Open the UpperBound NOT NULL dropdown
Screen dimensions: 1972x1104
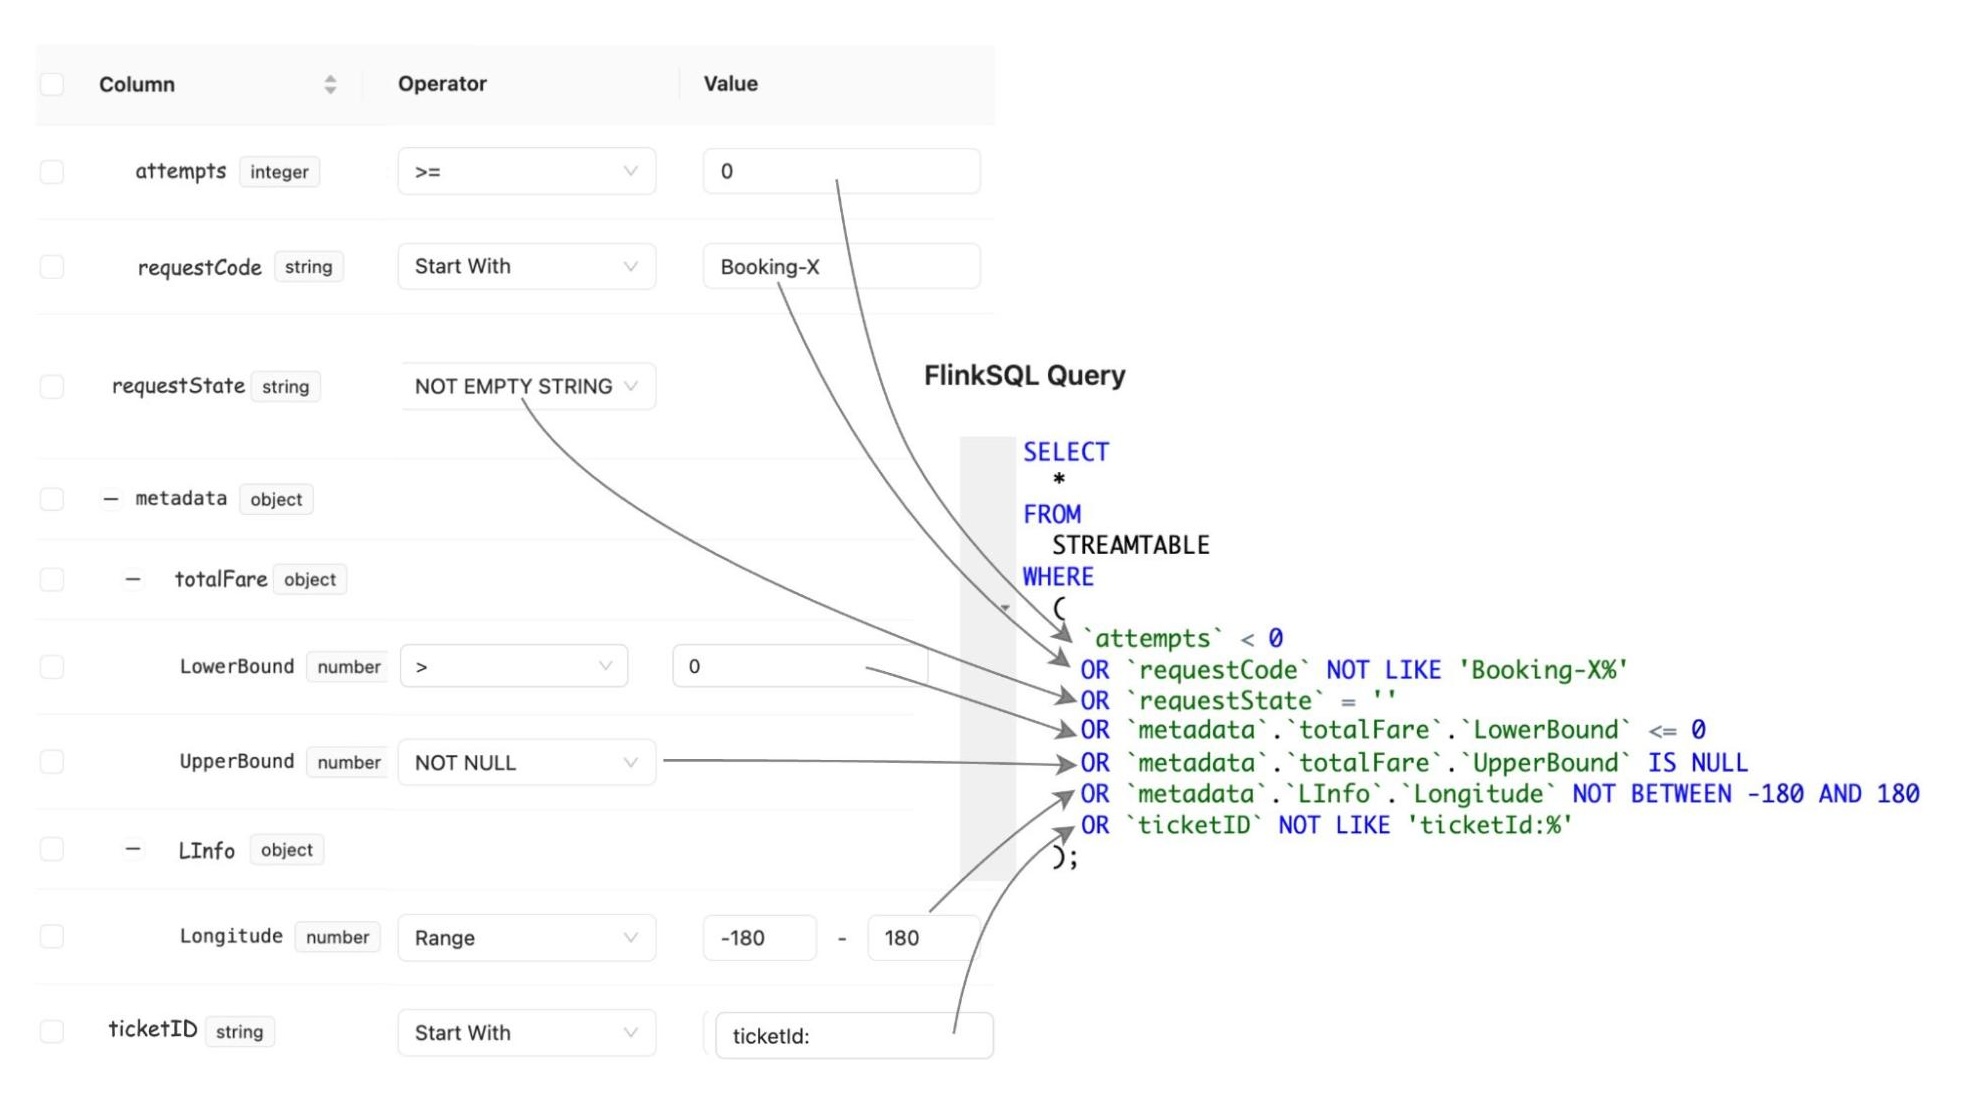click(x=526, y=763)
